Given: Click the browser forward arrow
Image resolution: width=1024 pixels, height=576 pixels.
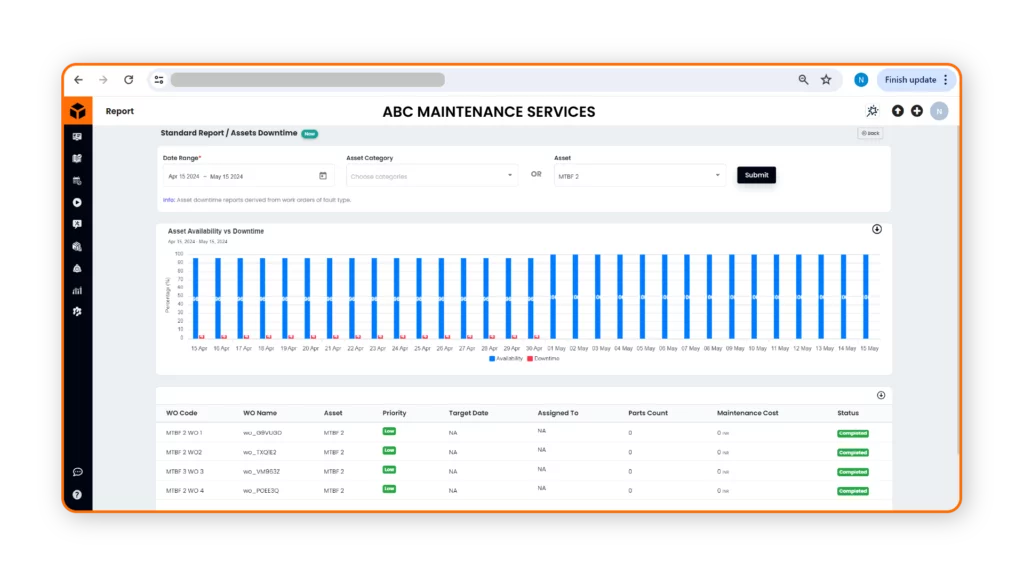Looking at the screenshot, I should pos(103,80).
